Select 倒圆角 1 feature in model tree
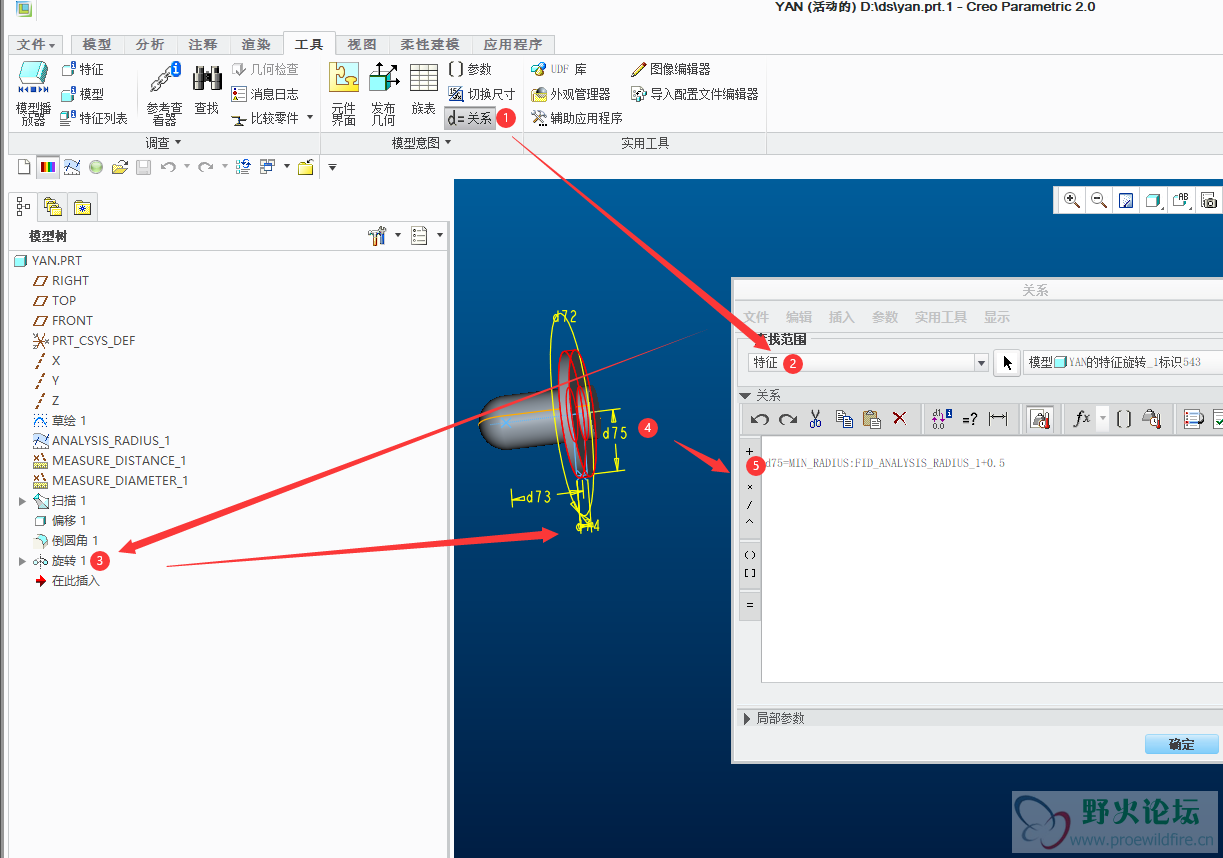 pos(75,540)
